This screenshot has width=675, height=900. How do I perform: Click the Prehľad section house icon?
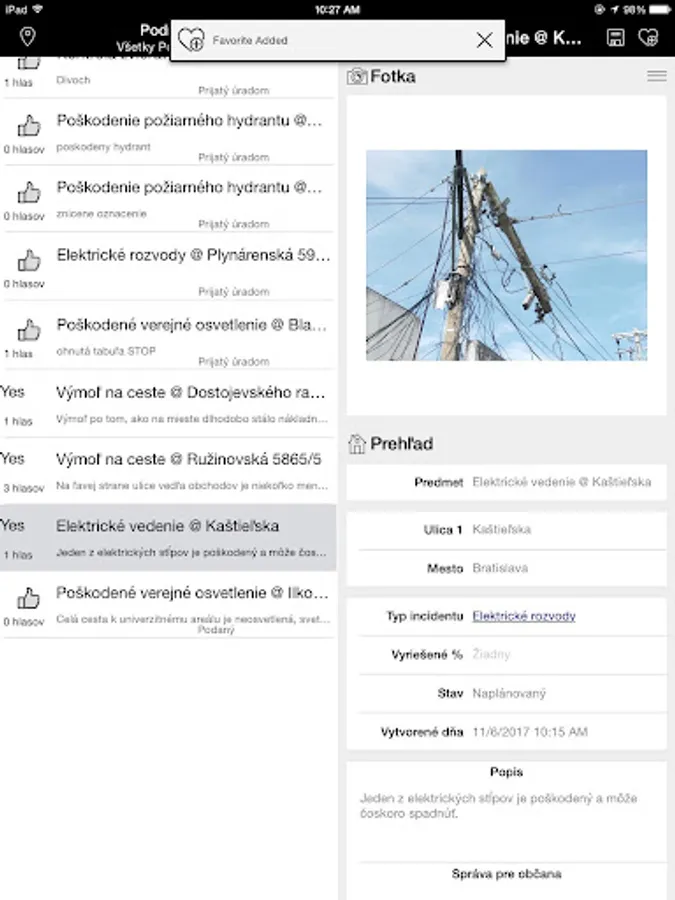pyautogui.click(x=357, y=444)
